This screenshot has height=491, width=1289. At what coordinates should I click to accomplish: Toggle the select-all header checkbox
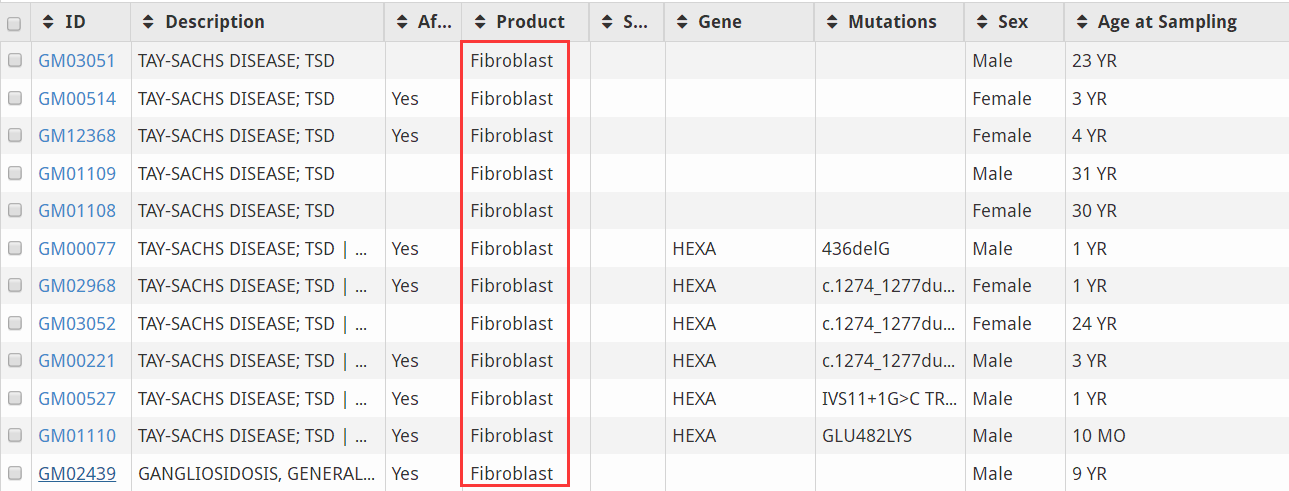[x=15, y=22]
